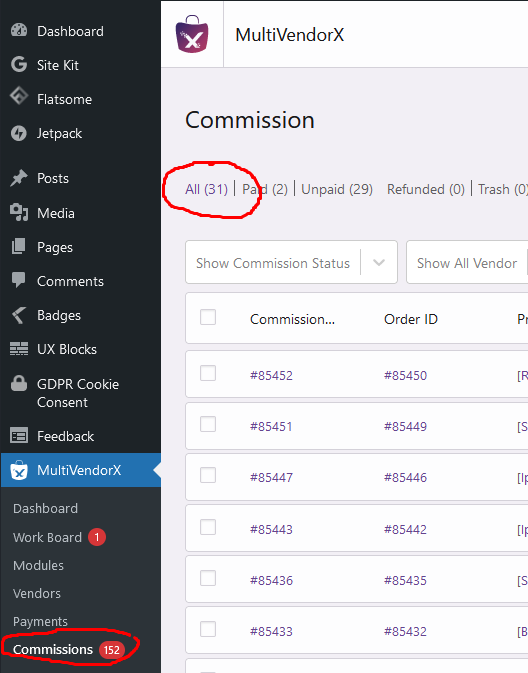Open the Show Commission Status dropdown
The width and height of the screenshot is (528, 673).
coord(291,262)
